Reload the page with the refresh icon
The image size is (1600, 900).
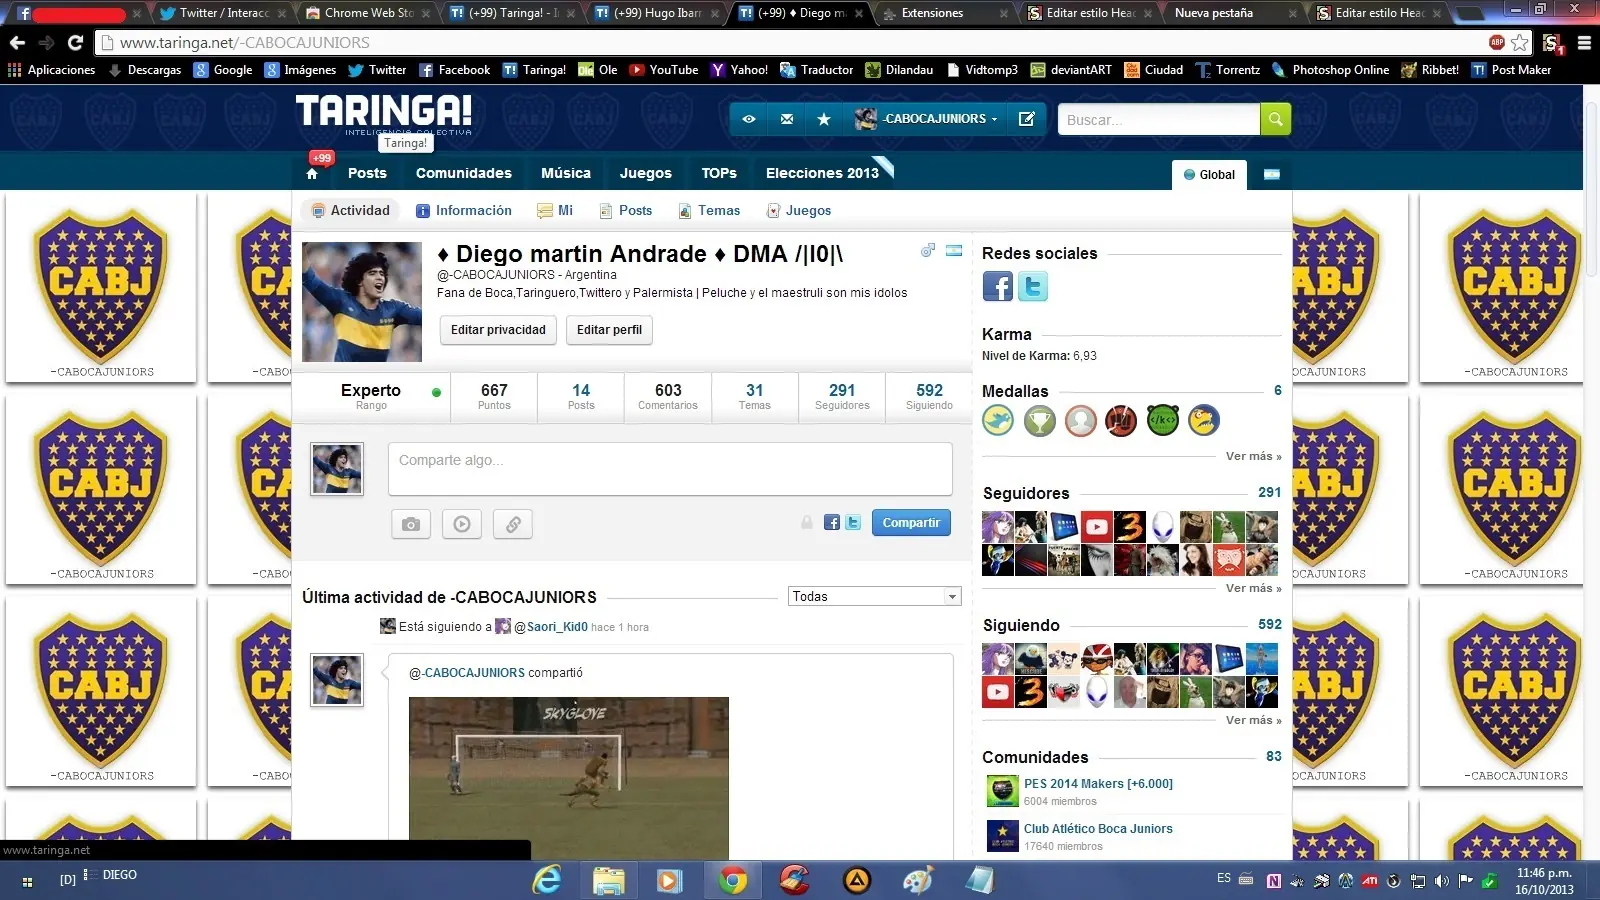point(75,43)
